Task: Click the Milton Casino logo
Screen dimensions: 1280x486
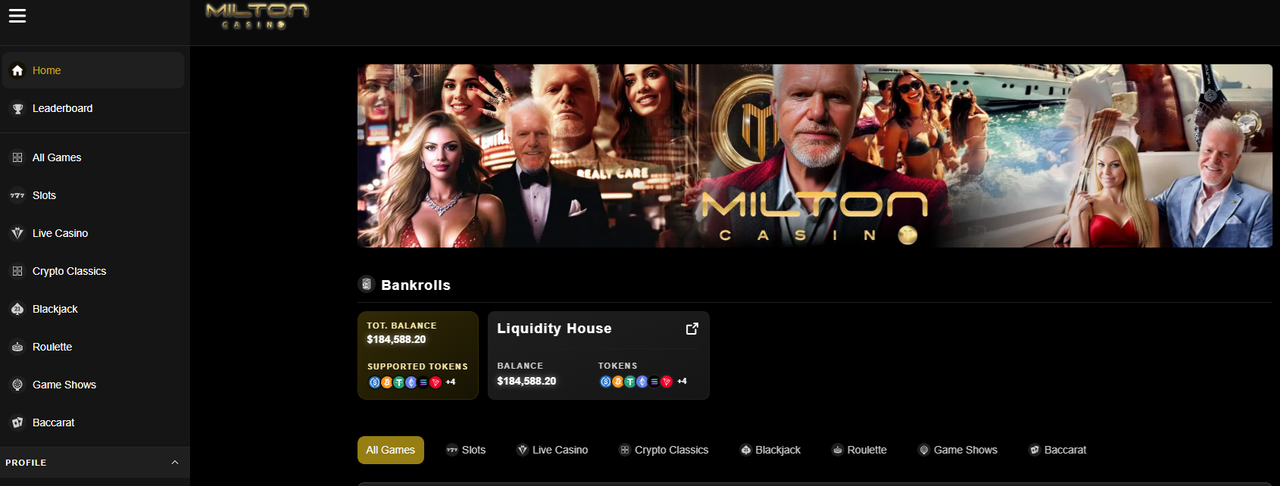Action: [x=257, y=15]
